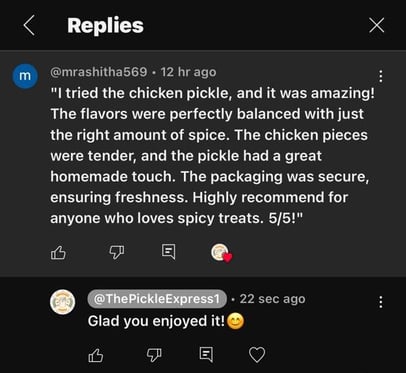Screen dimensions: 406x373
Task: Open the blue 'm' avatar profile
Action: 25,76
